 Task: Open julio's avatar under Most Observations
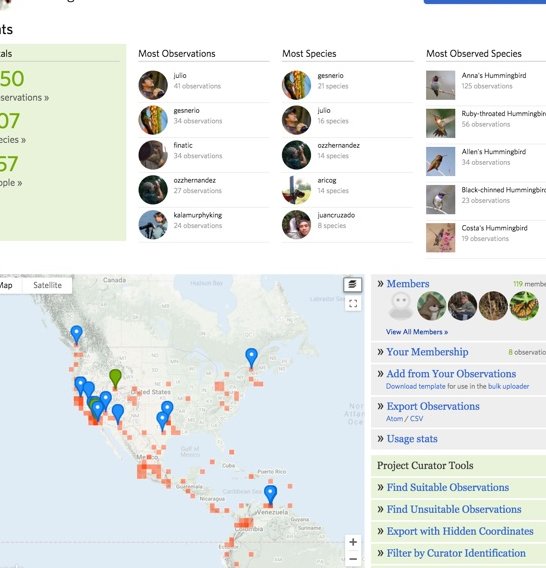click(153, 85)
